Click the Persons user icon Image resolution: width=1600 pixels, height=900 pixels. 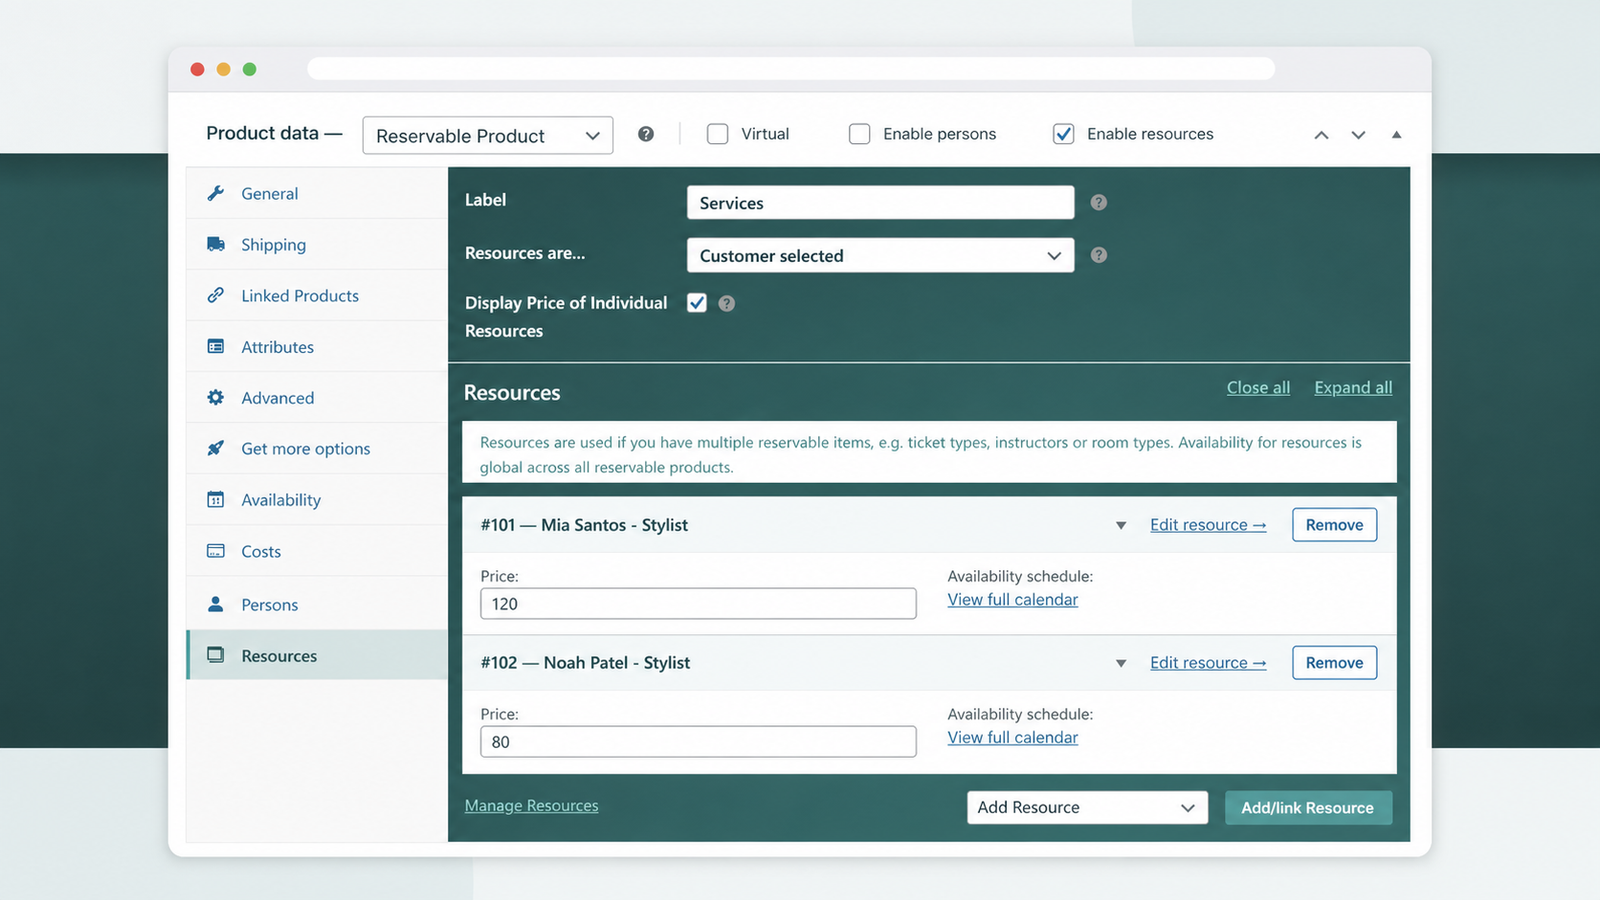pyautogui.click(x=215, y=604)
